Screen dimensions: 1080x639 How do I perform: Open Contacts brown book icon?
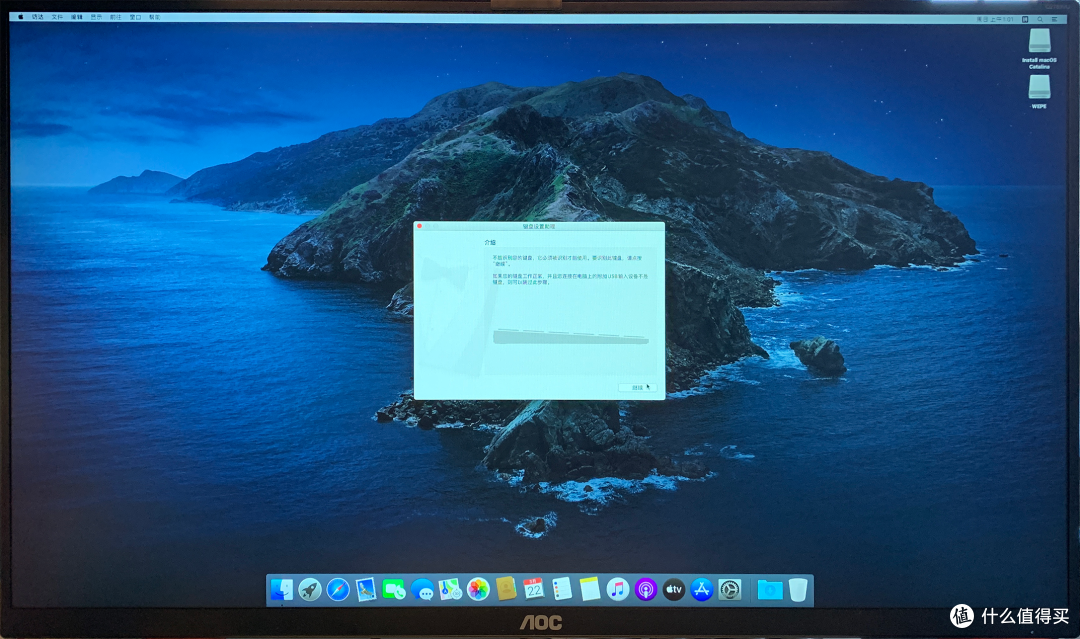(506, 589)
